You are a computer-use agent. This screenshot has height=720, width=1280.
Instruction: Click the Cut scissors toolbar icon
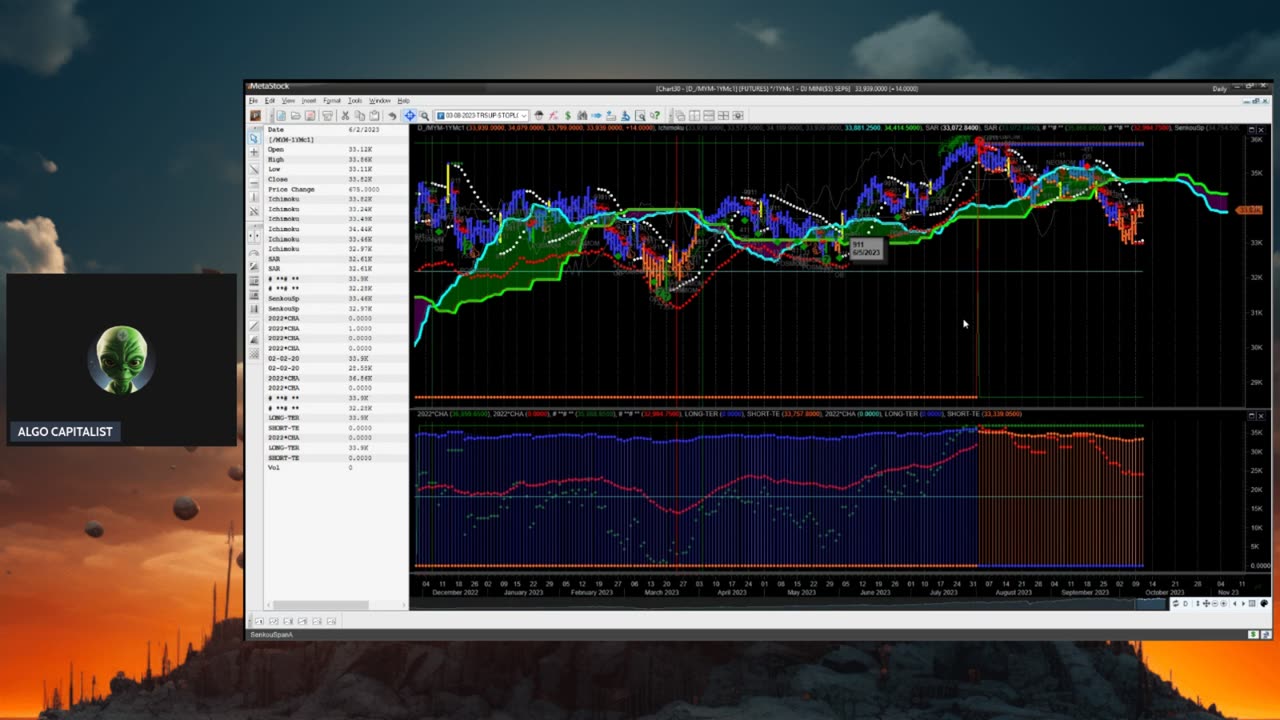click(345, 115)
